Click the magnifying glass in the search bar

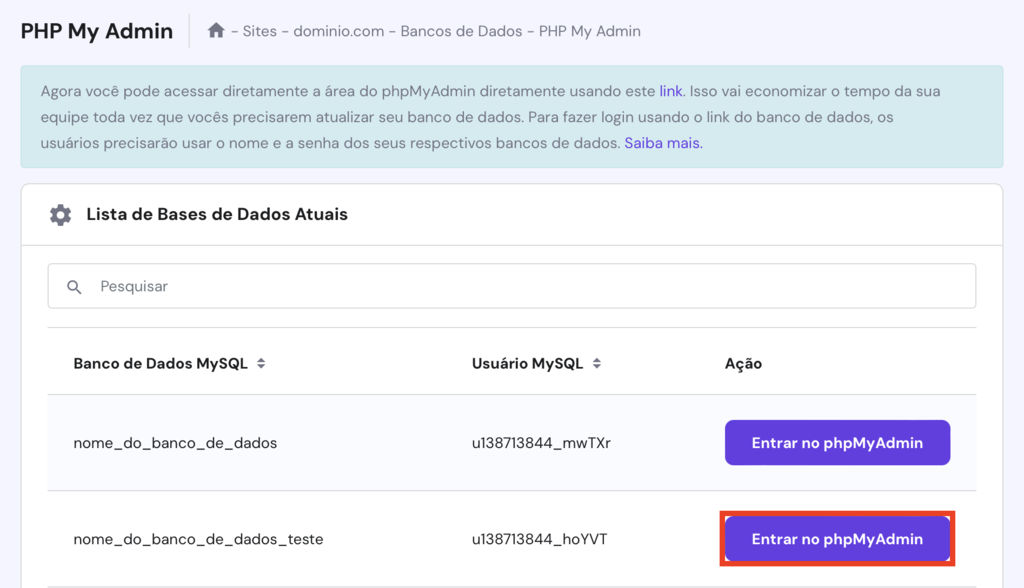[75, 286]
